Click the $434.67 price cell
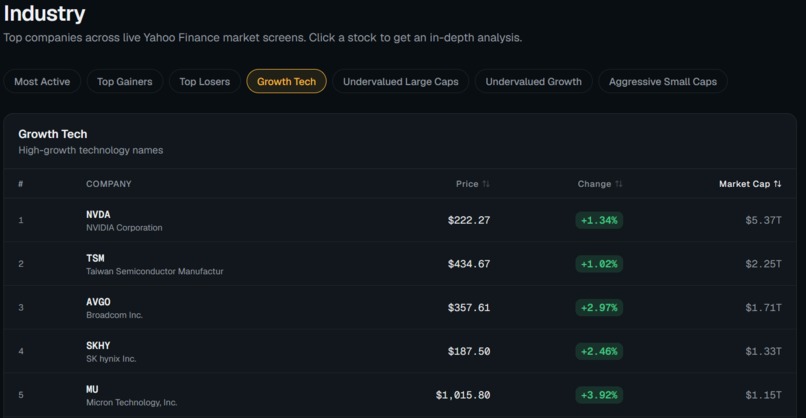The width and height of the screenshot is (806, 418). (x=469, y=264)
